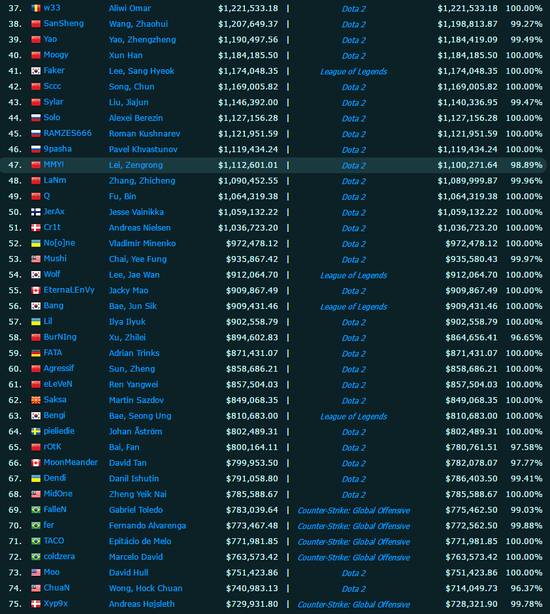
Task: Click the Canada flag beside EternaLEnVy
Action: [x=36, y=290]
